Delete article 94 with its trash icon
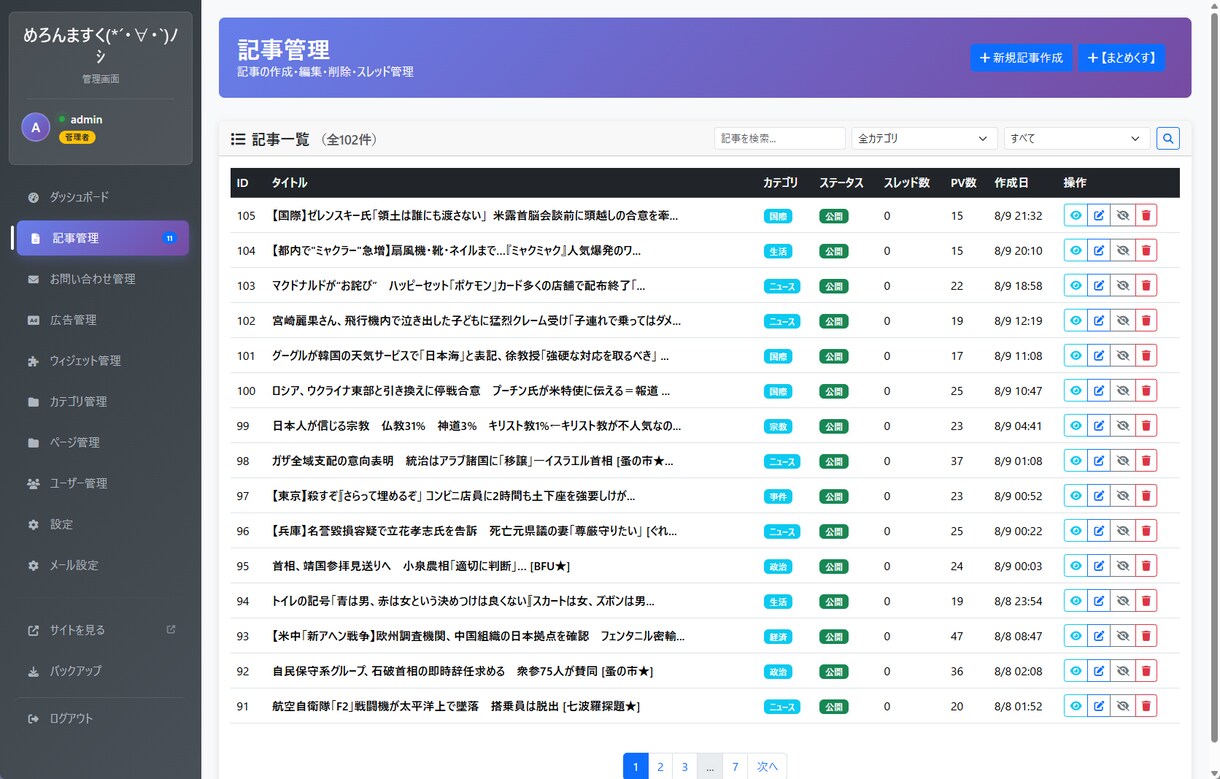Image resolution: width=1220 pixels, height=779 pixels. point(1146,601)
